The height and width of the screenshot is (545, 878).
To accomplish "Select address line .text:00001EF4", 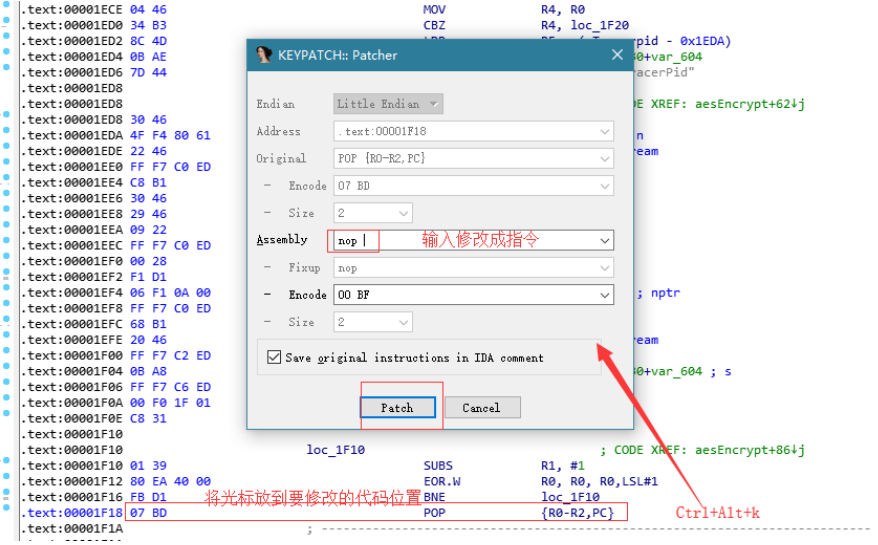I will pos(72,292).
